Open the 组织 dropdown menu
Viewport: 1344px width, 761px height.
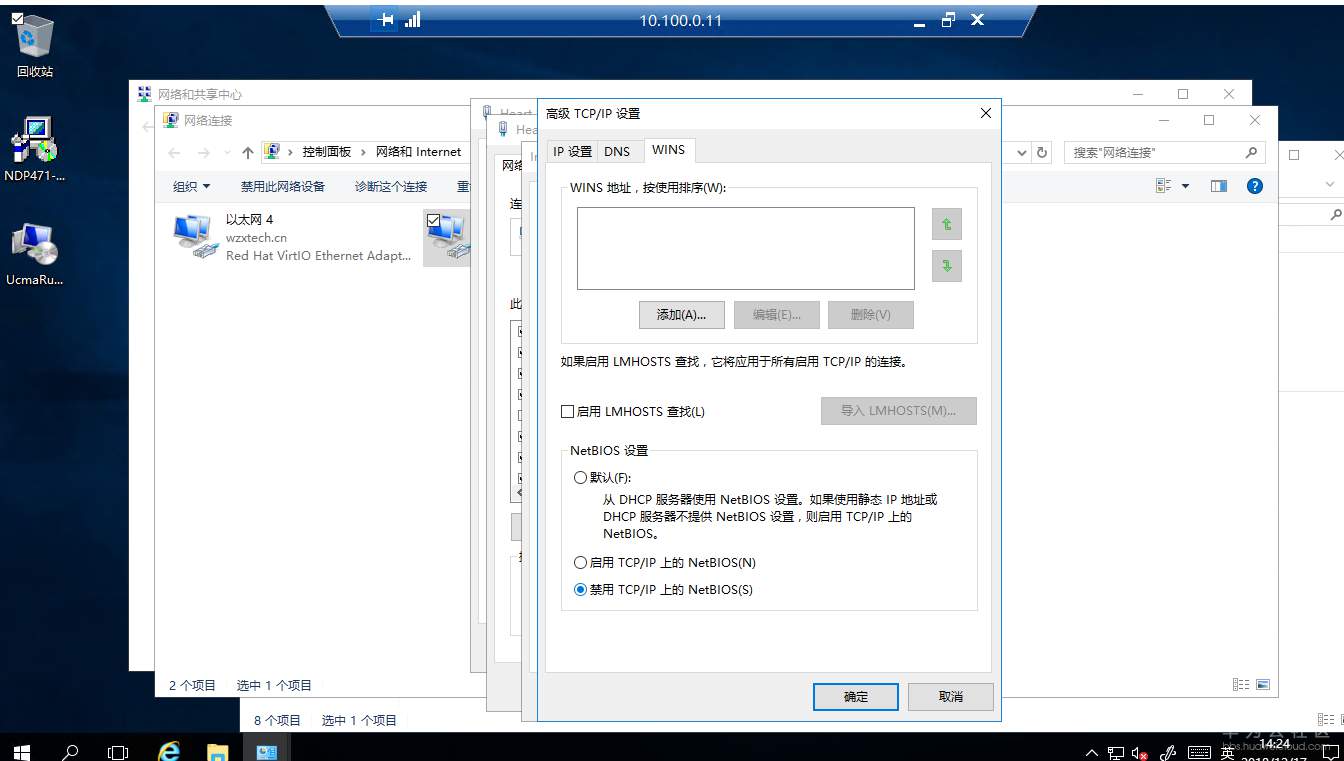(x=190, y=186)
